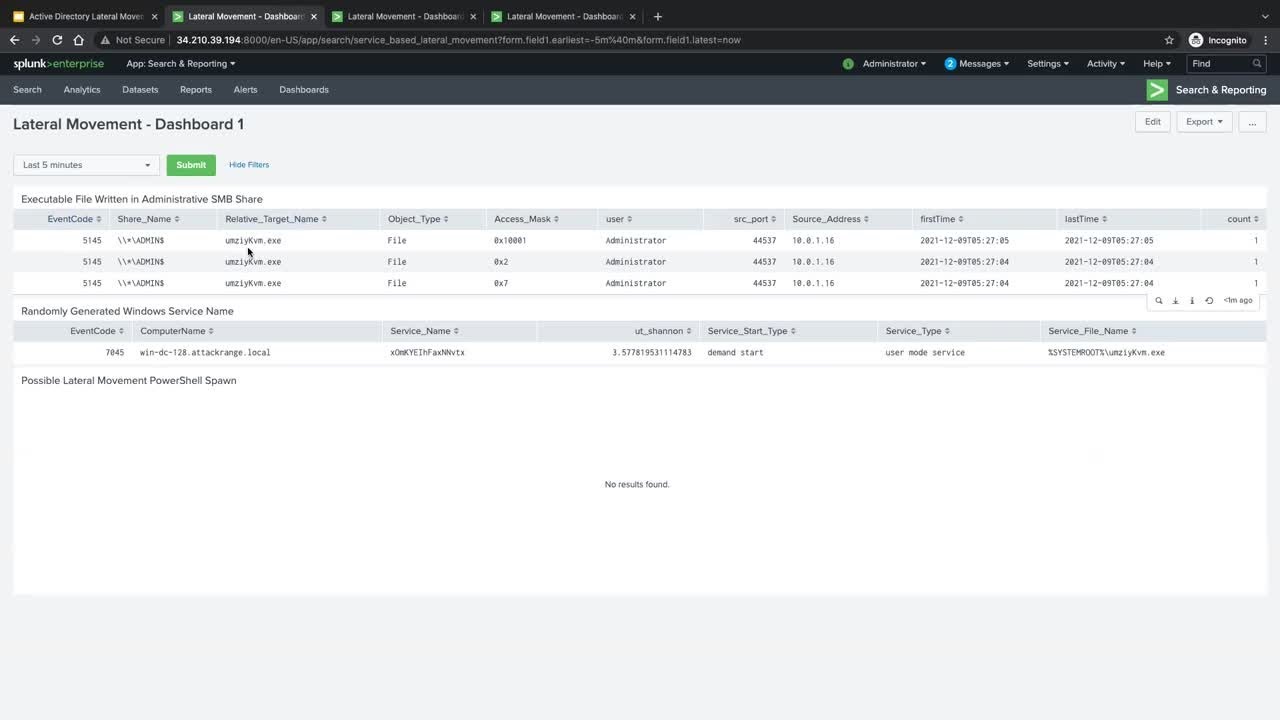Expand the Messages menu

(984, 64)
